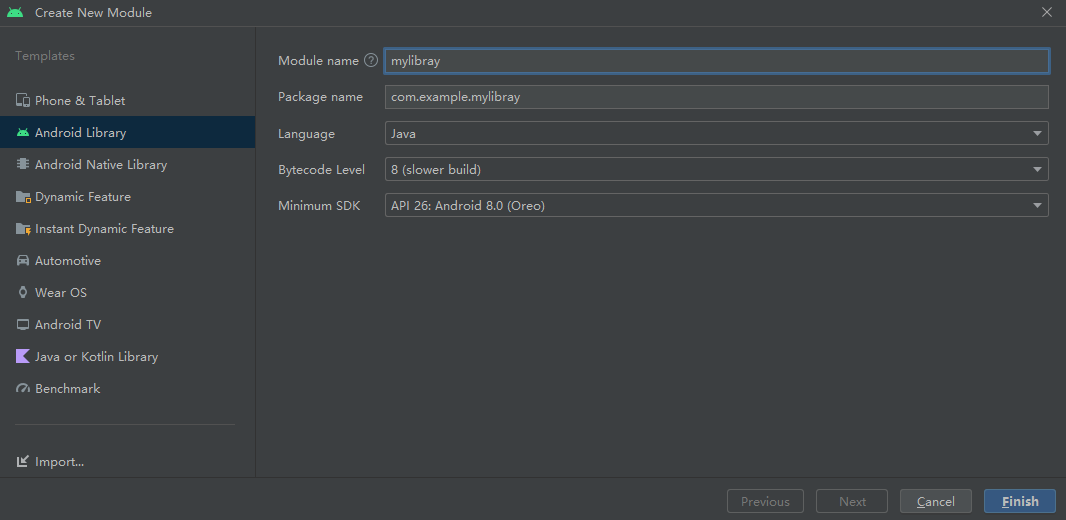The image size is (1066, 520).
Task: Choose the Android Native Library template icon
Action: 23,164
